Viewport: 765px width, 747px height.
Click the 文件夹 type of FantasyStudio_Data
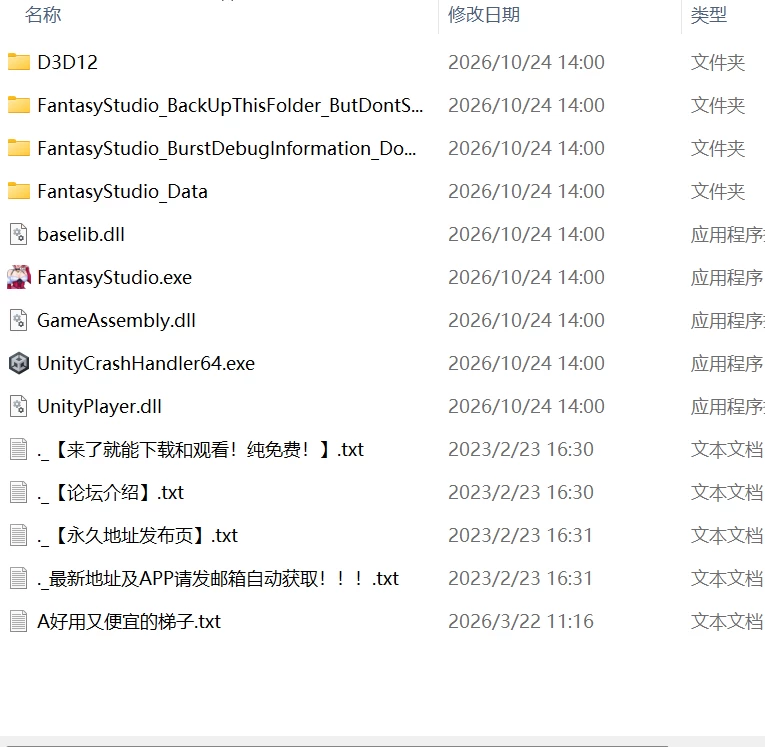click(718, 191)
